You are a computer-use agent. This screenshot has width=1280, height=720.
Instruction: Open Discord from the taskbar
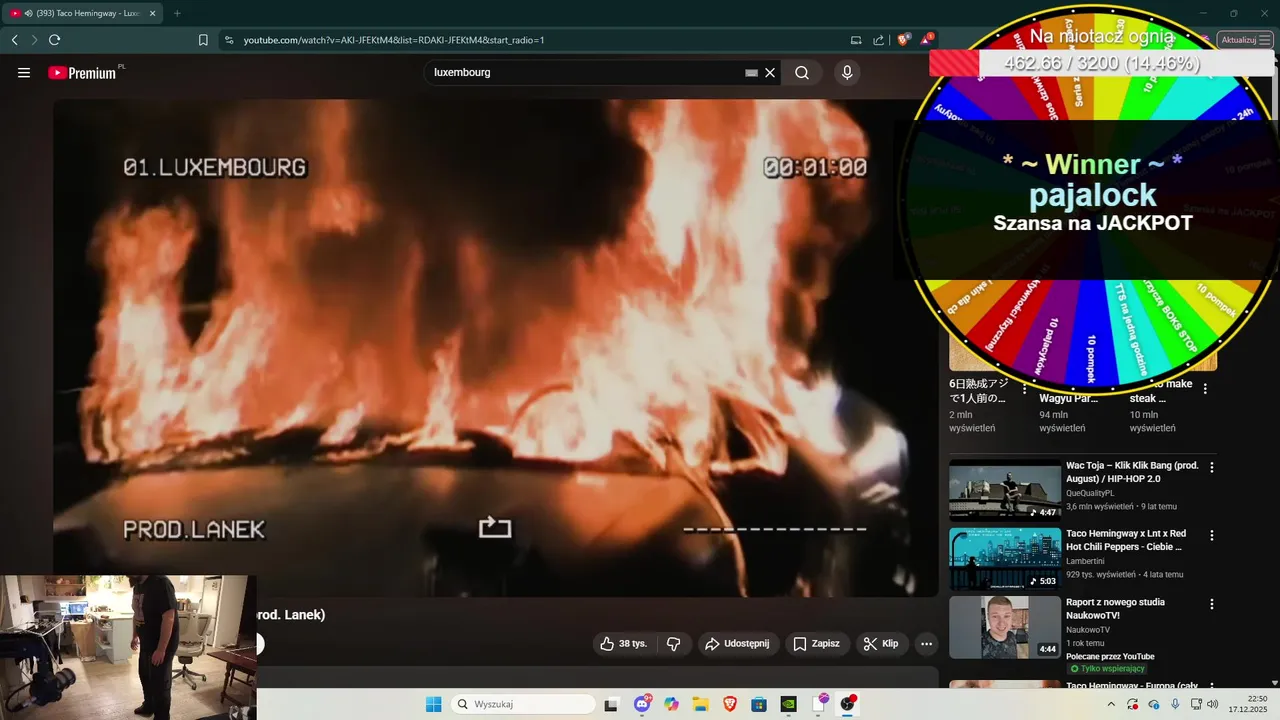(642, 704)
